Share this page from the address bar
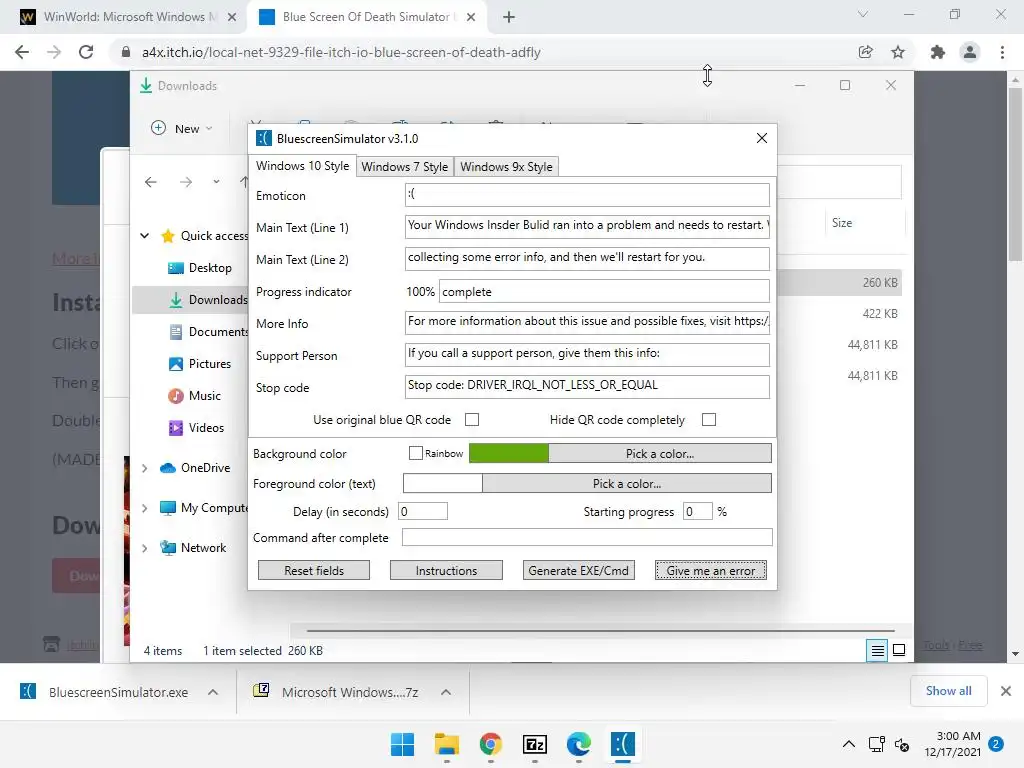Viewport: 1024px width, 768px height. tap(866, 52)
